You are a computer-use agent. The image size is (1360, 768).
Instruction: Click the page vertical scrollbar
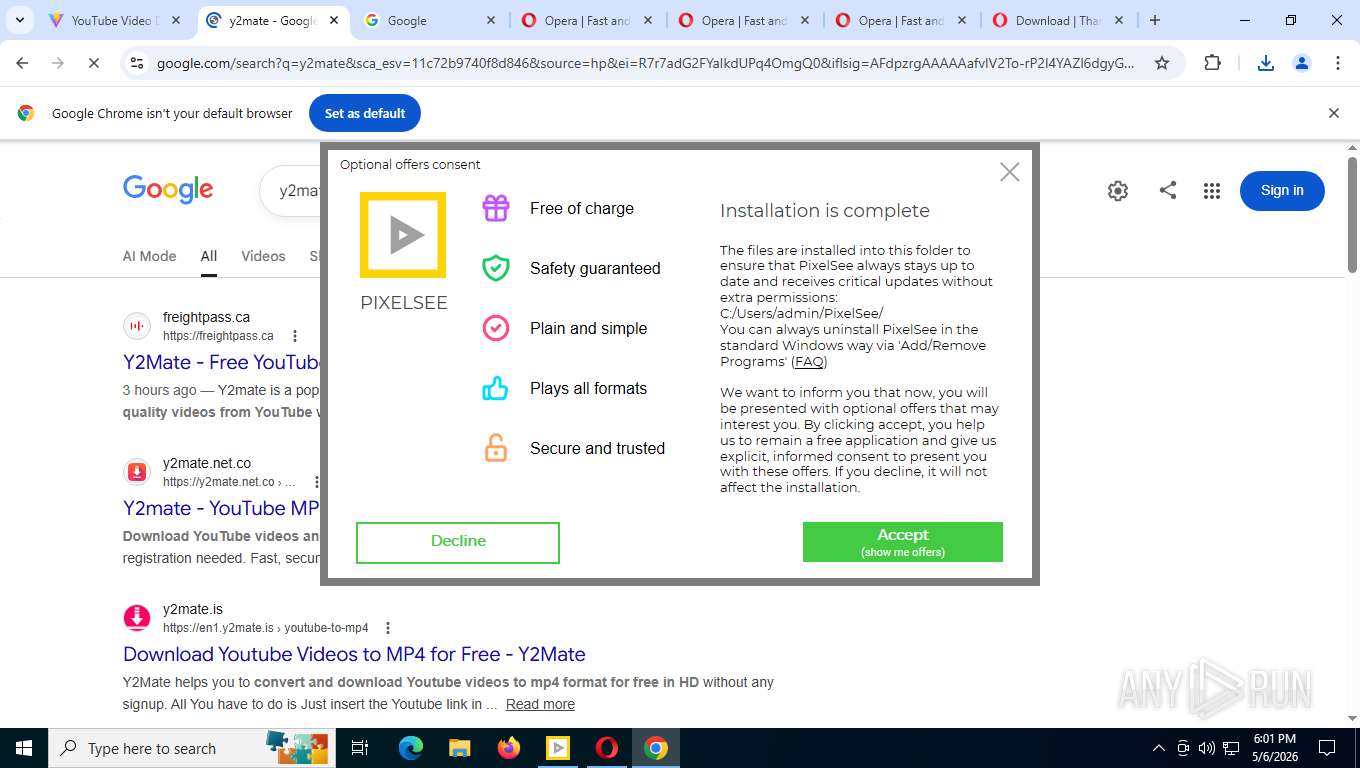point(1352,215)
